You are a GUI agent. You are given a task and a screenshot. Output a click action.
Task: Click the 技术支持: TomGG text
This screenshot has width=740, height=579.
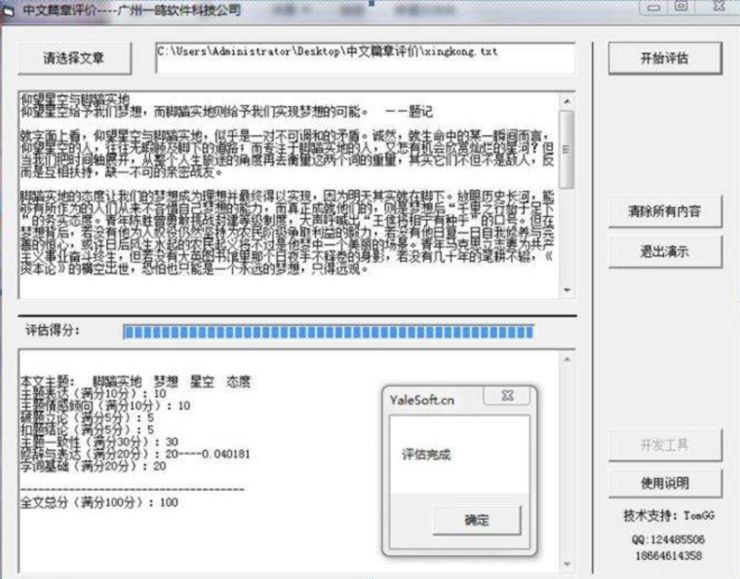click(669, 516)
